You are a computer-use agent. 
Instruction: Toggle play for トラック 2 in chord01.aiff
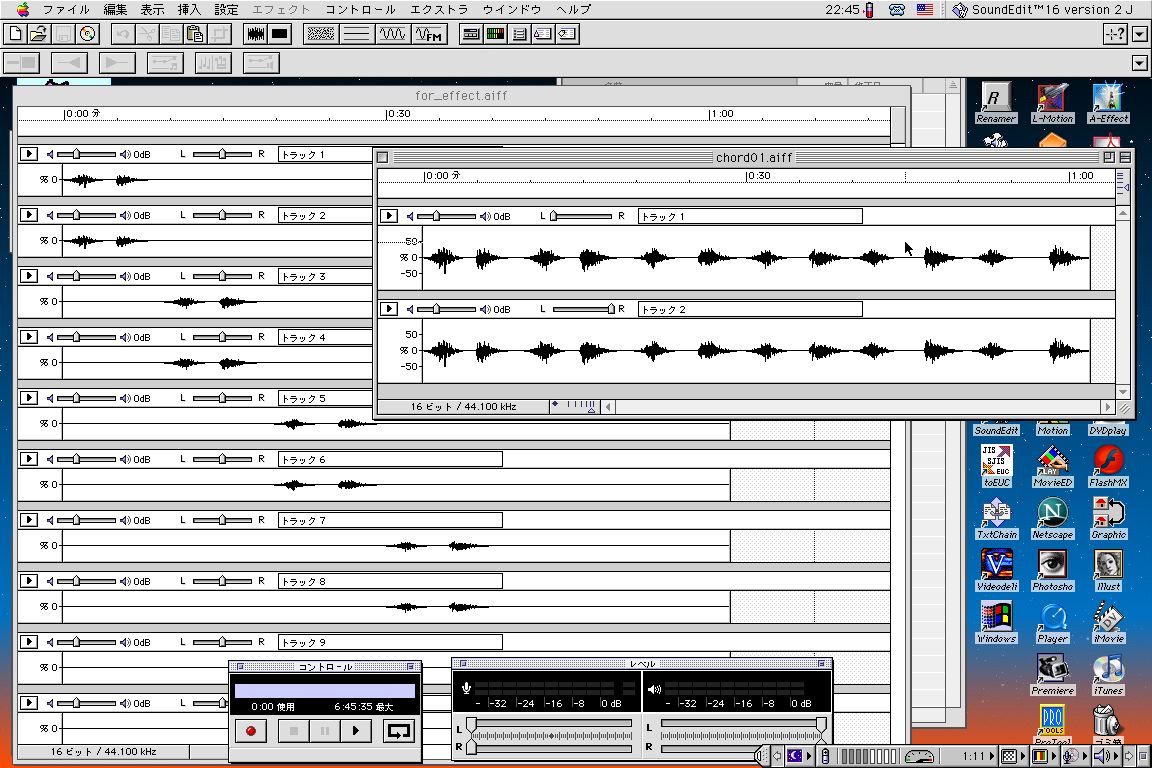(x=389, y=309)
